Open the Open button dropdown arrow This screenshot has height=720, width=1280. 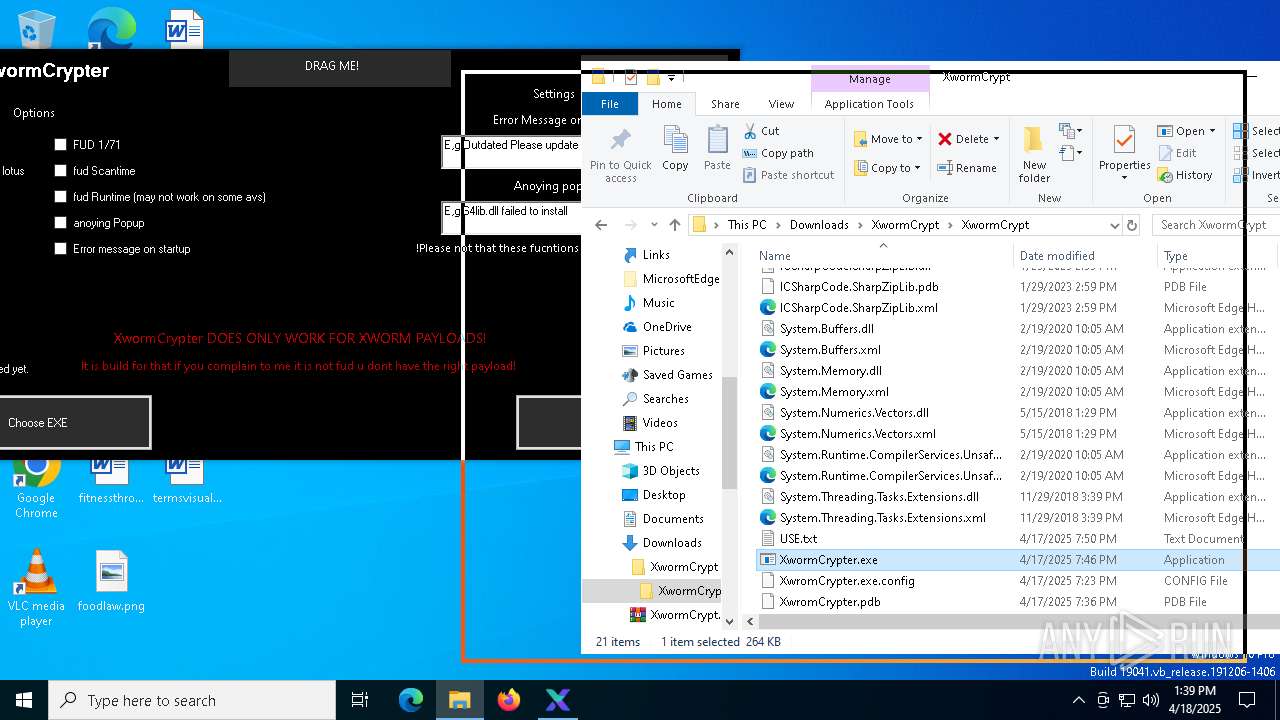tap(1212, 131)
